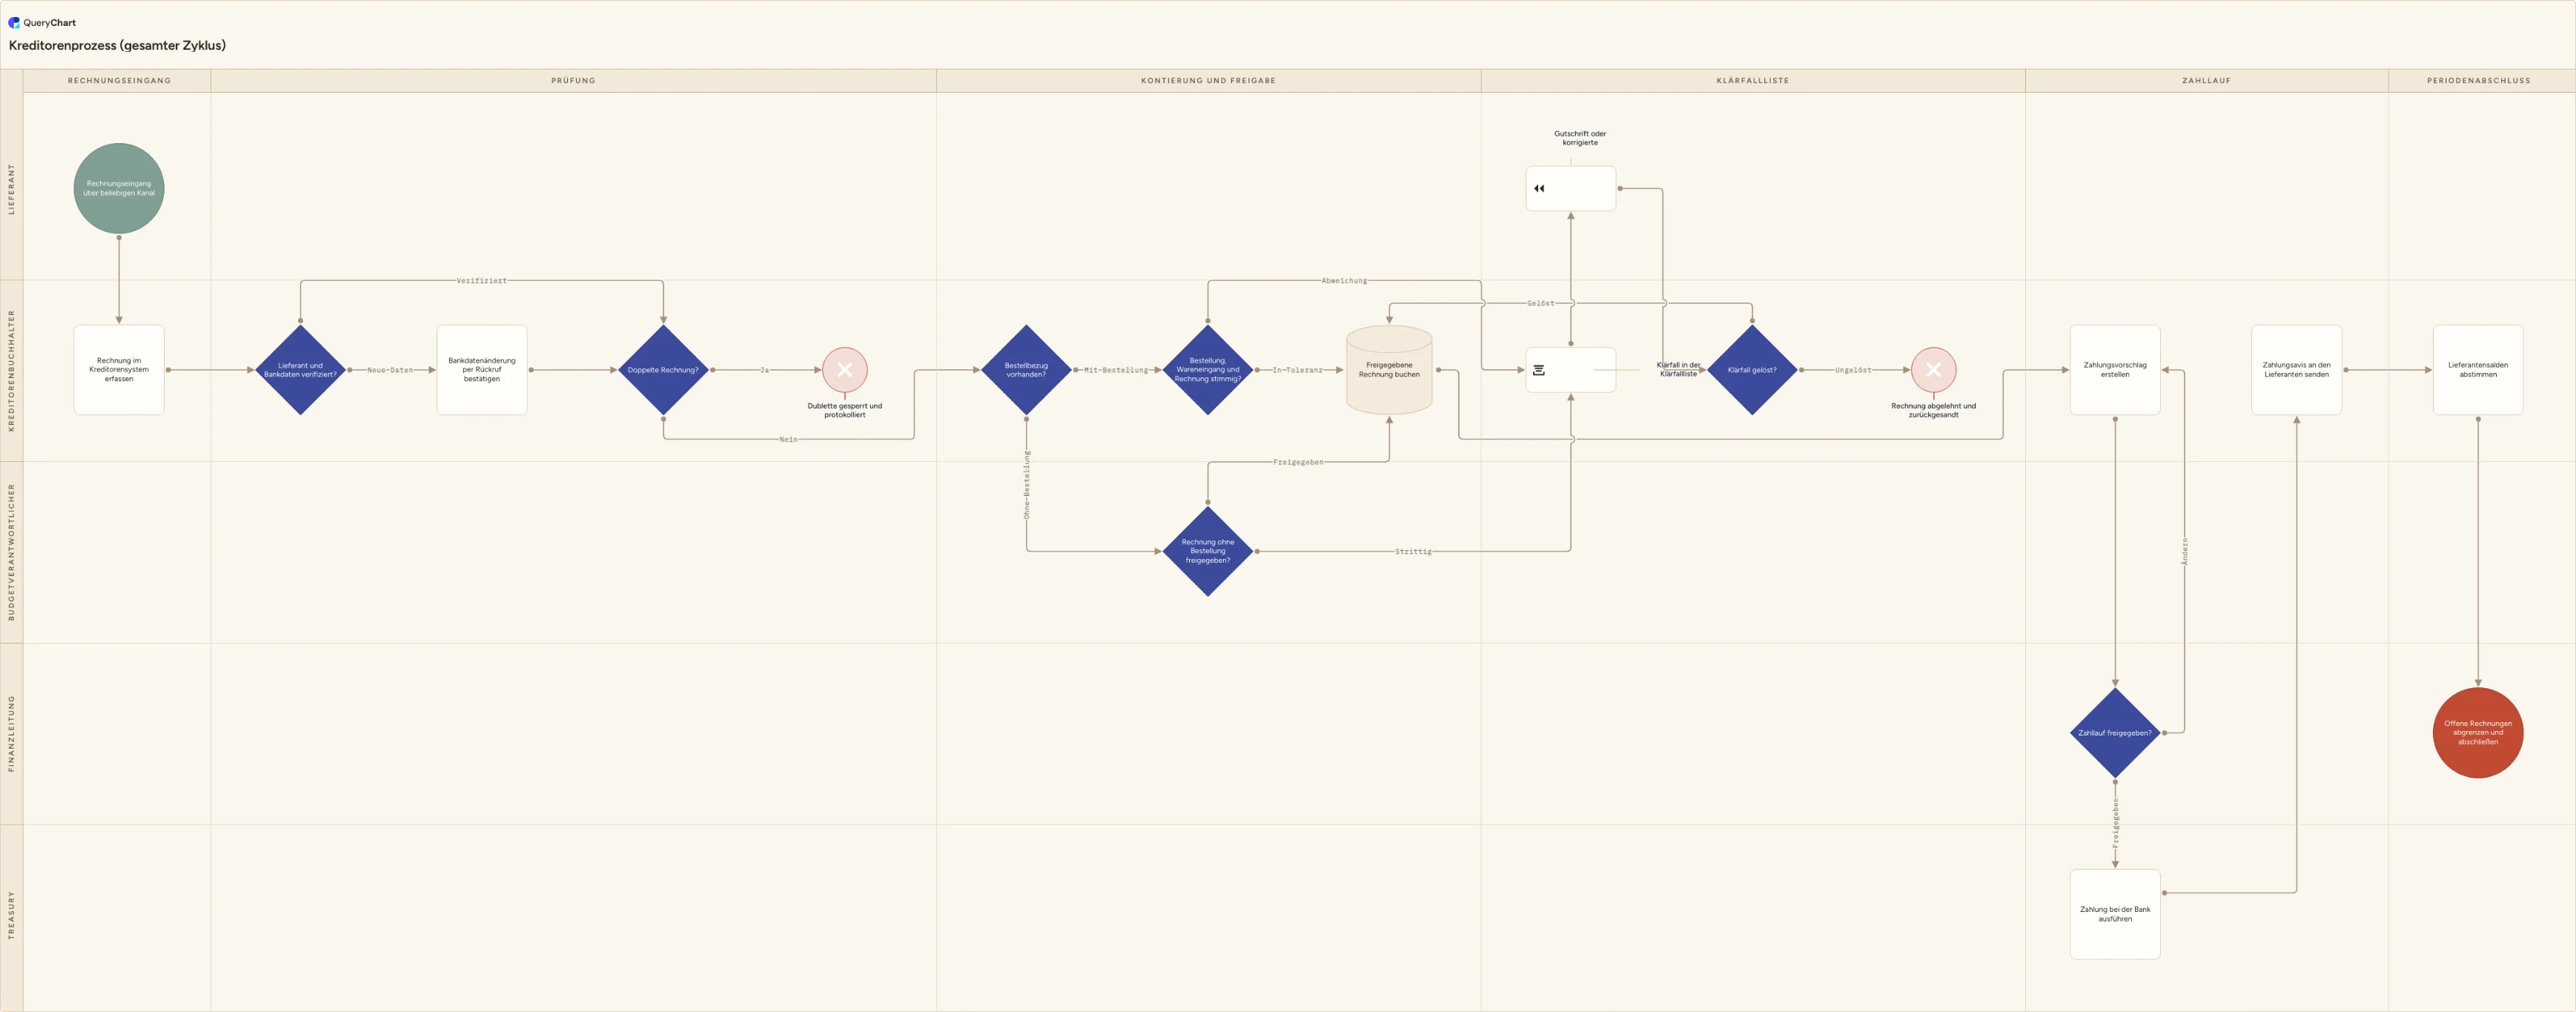The image size is (2576, 1012).
Task: Click the QueryChart logo icon
Action: 14,22
